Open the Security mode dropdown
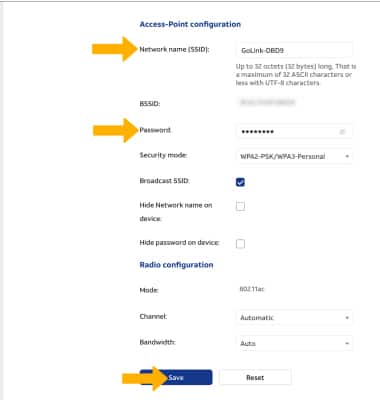The height and width of the screenshot is (400, 380). [x=294, y=156]
